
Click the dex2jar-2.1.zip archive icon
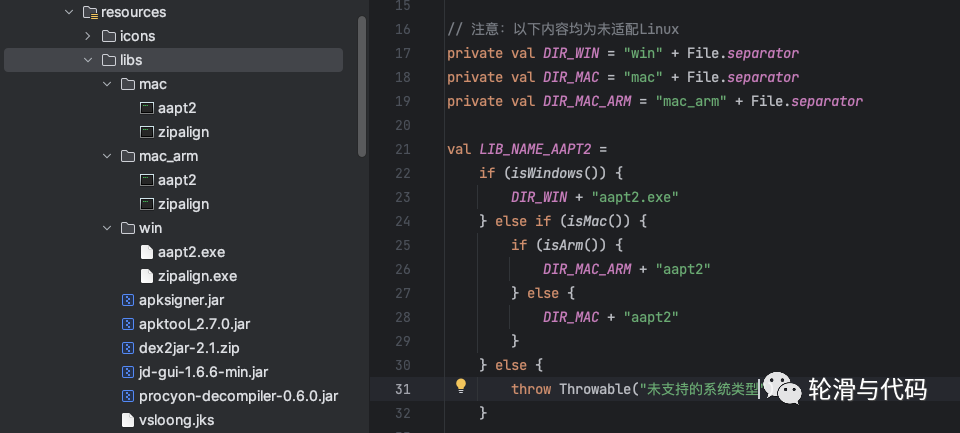127,348
